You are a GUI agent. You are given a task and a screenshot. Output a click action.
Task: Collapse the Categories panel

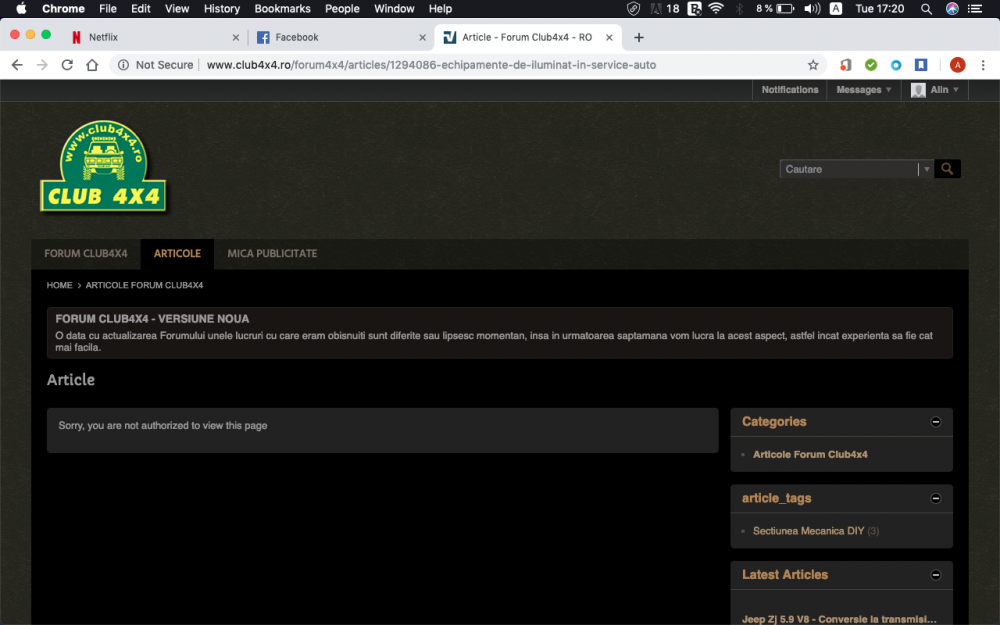pos(936,422)
